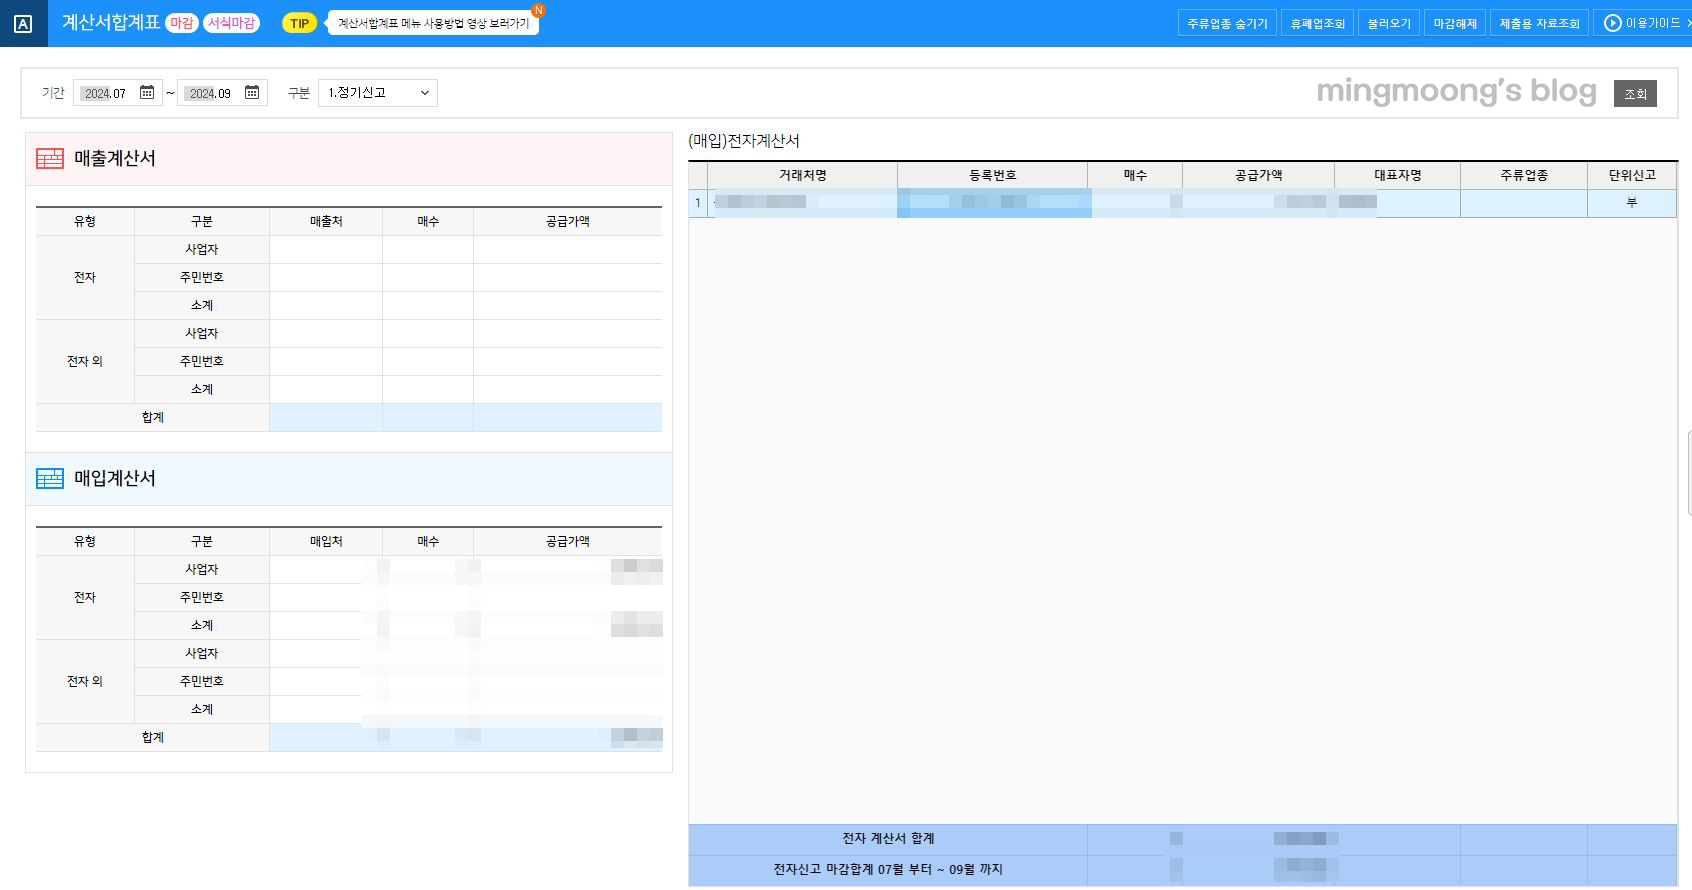
Task: Open the 이용가이드 button
Action: 1643,23
